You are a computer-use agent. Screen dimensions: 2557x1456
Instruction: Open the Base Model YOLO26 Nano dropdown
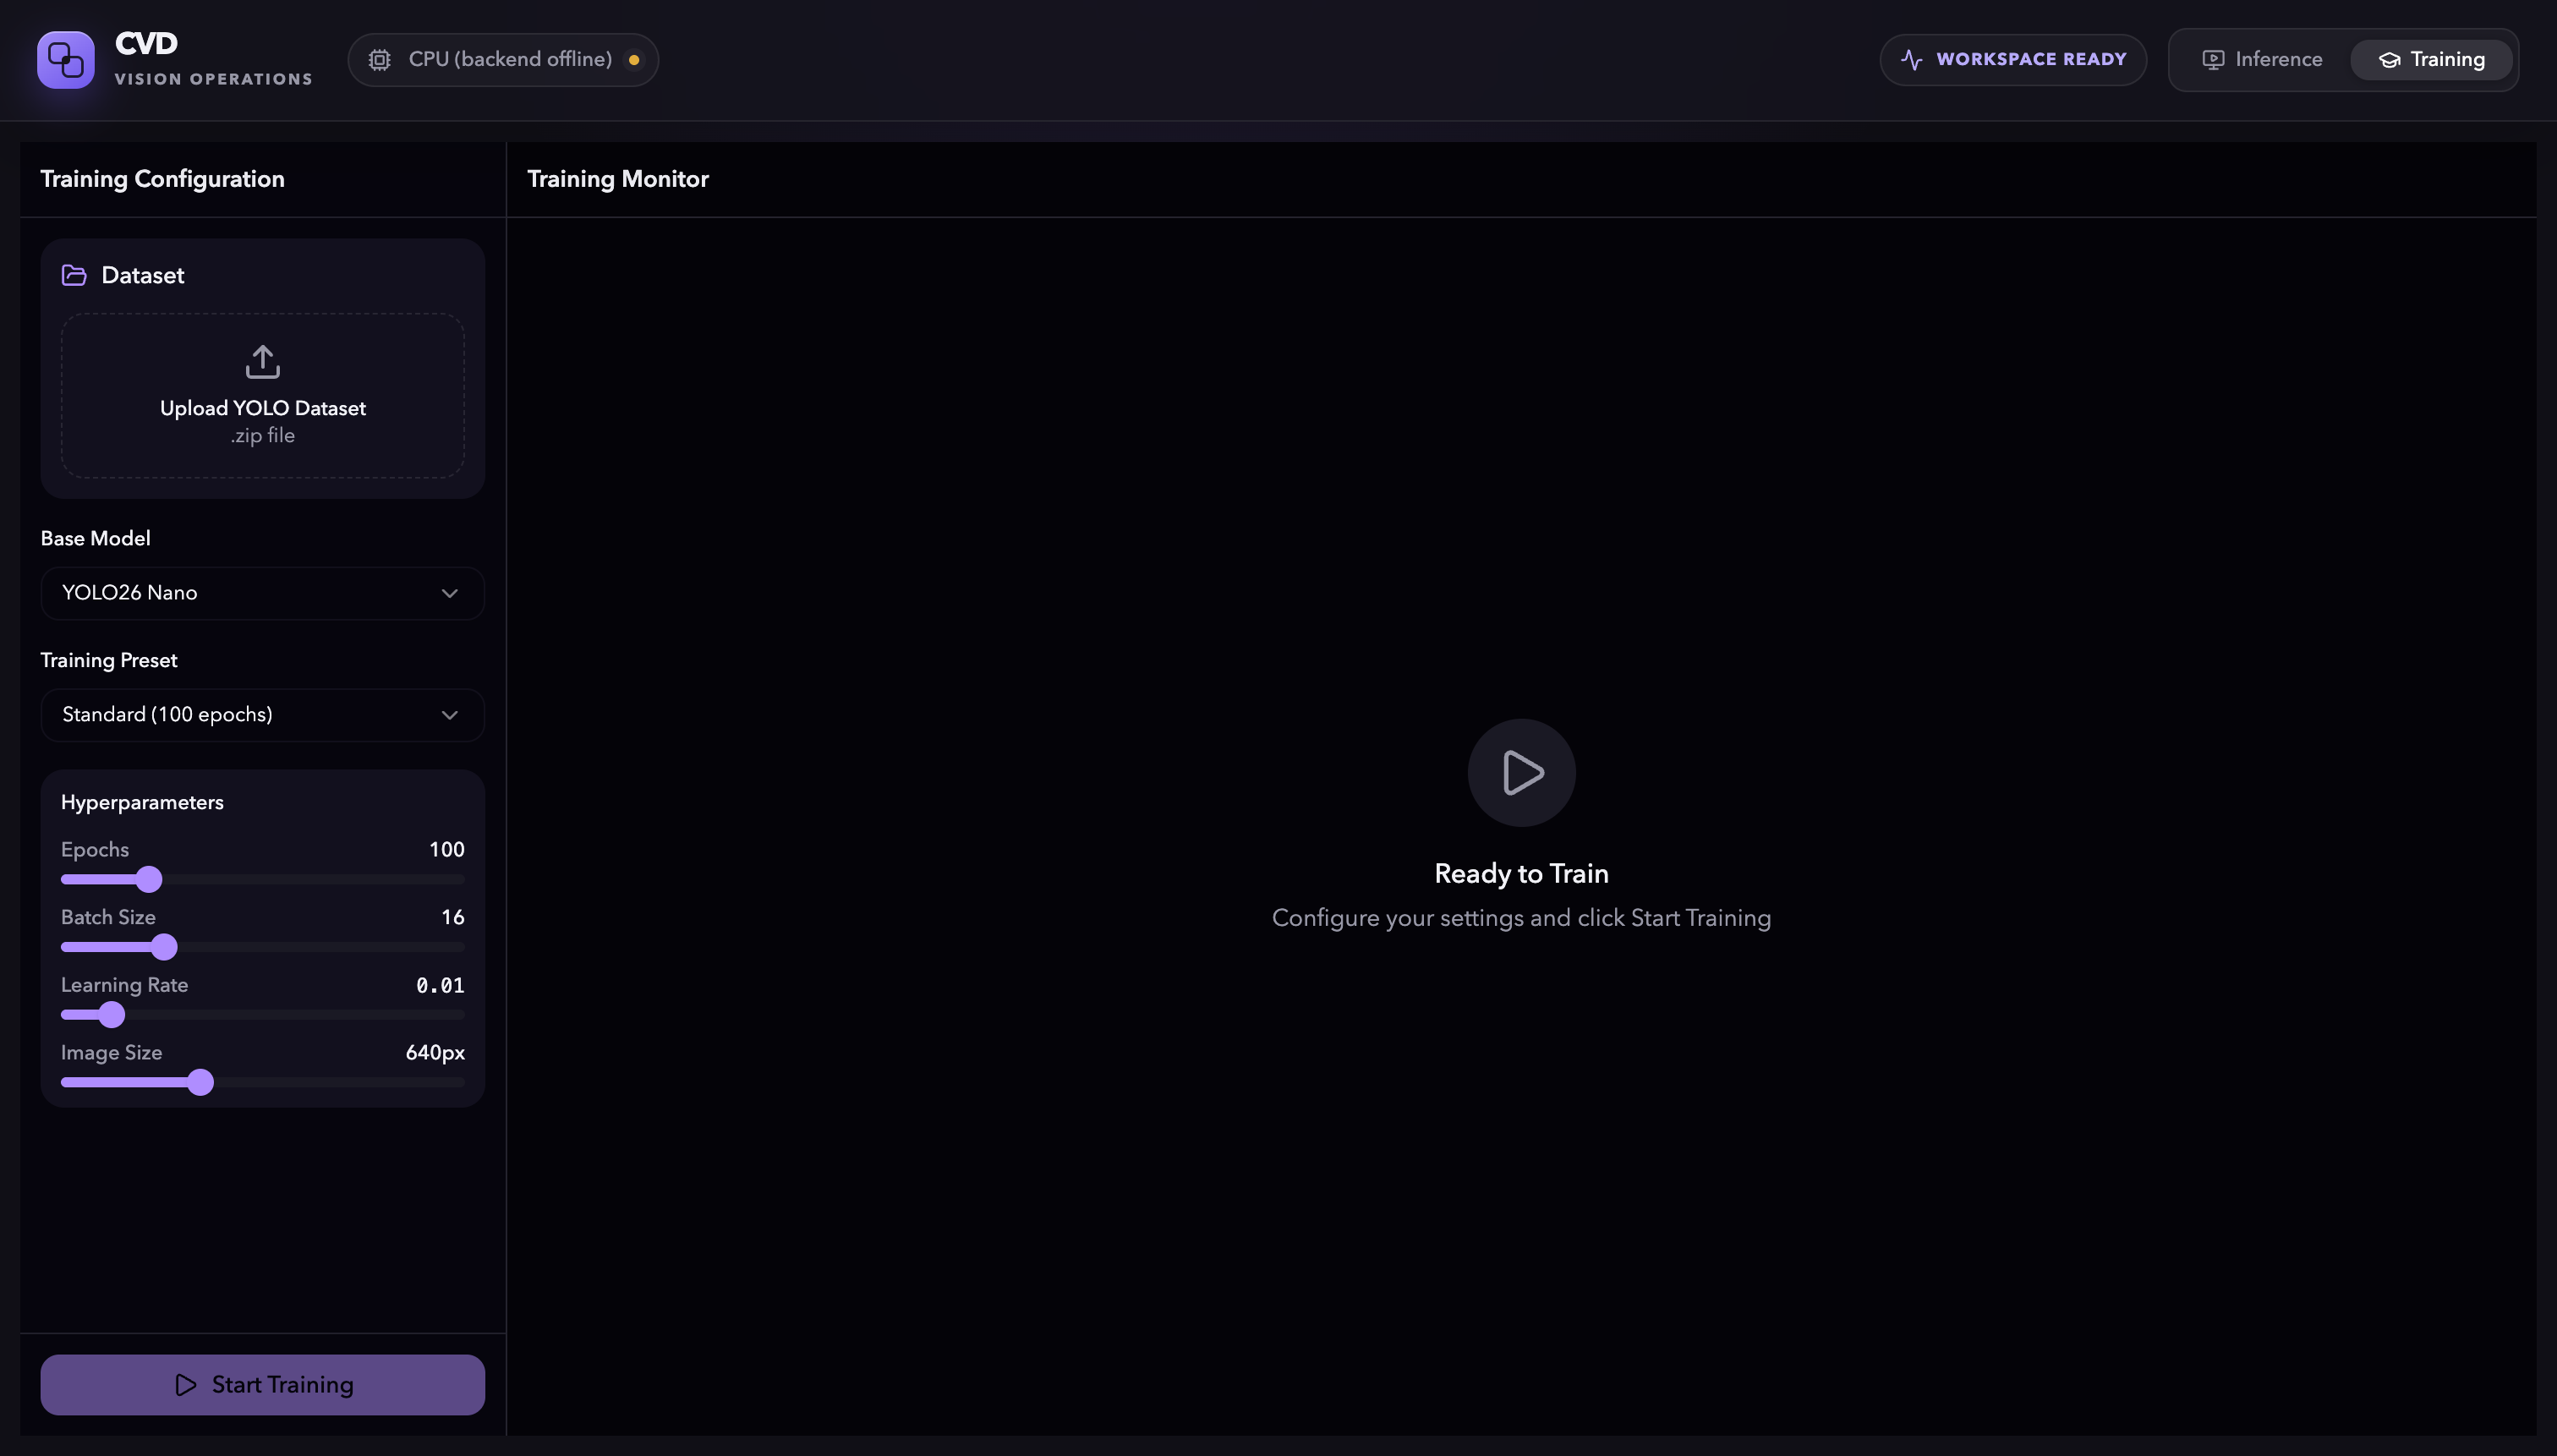click(x=263, y=593)
